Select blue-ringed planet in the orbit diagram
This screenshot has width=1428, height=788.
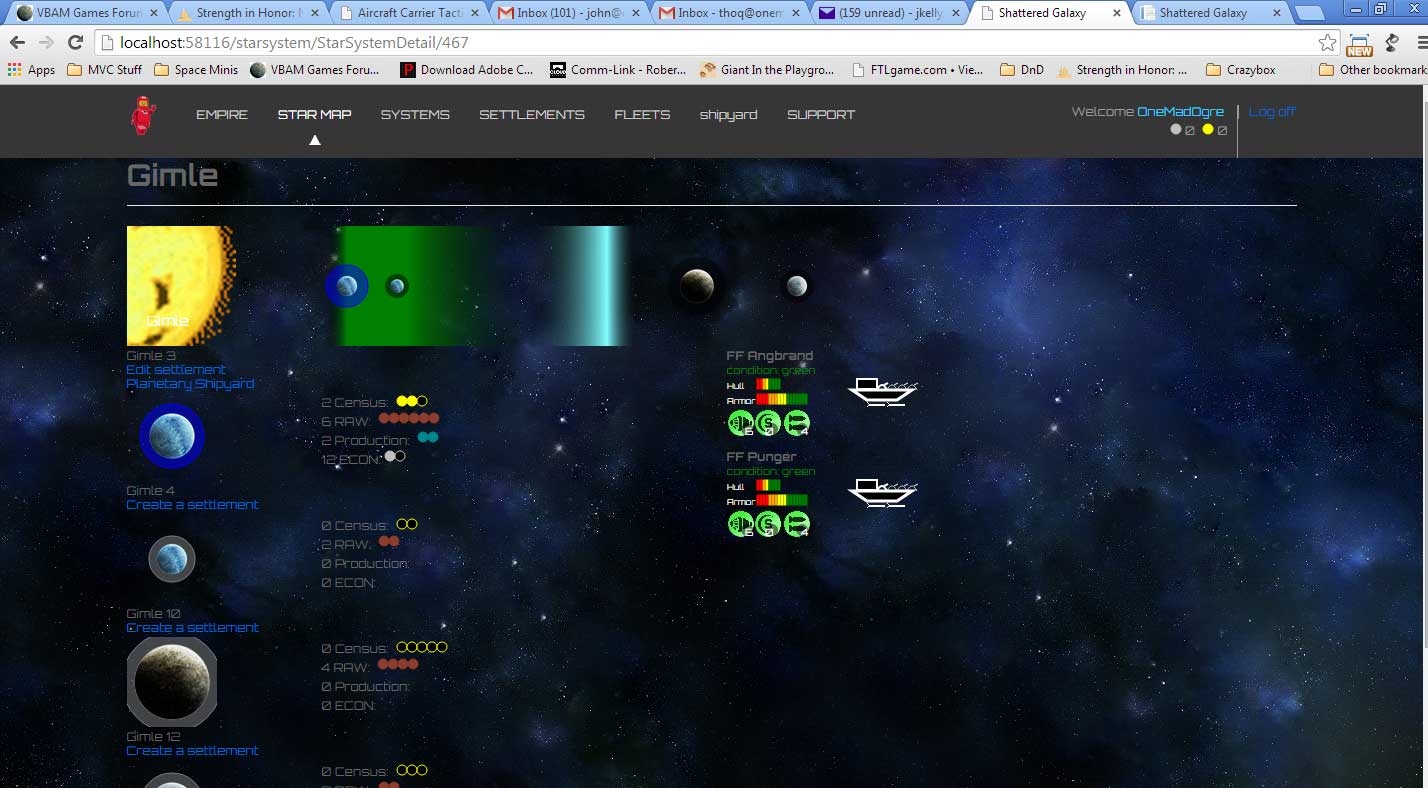point(347,286)
